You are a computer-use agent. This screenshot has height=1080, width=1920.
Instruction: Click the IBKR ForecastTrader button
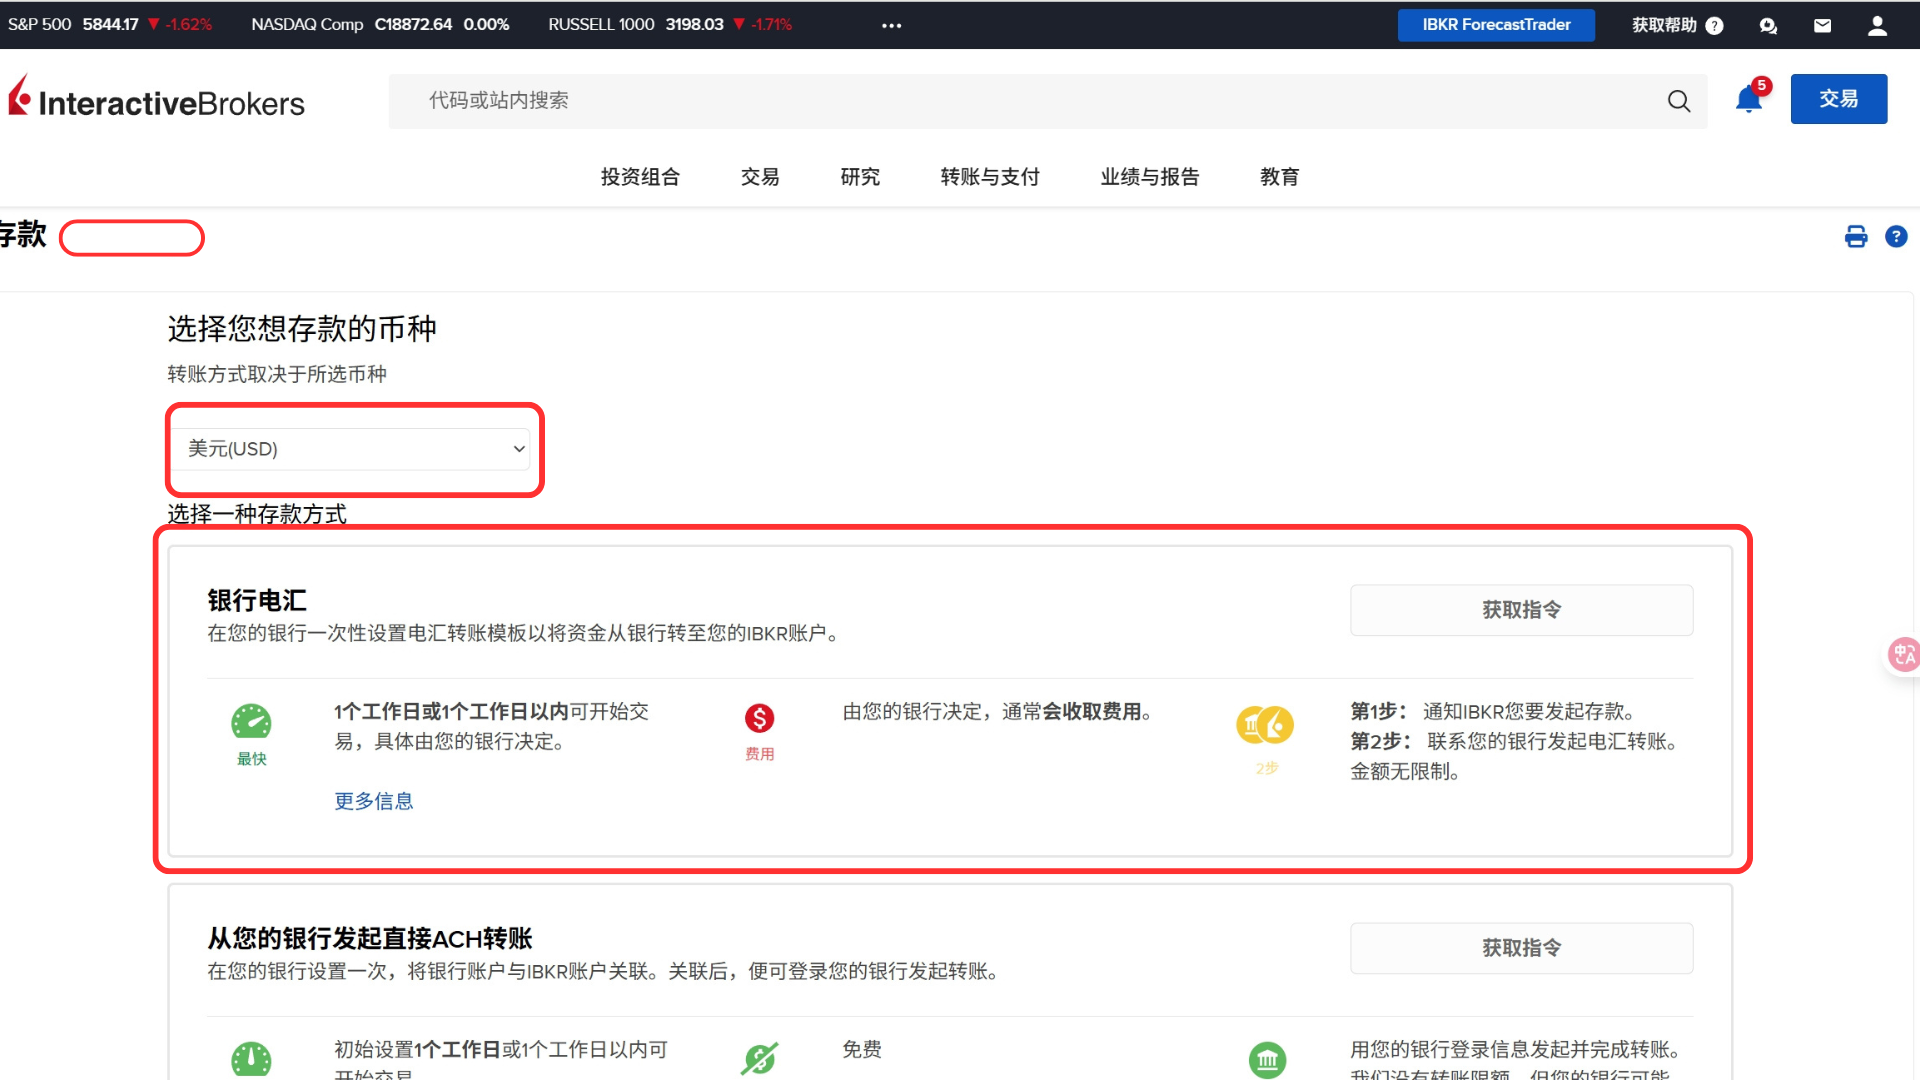(x=1496, y=25)
